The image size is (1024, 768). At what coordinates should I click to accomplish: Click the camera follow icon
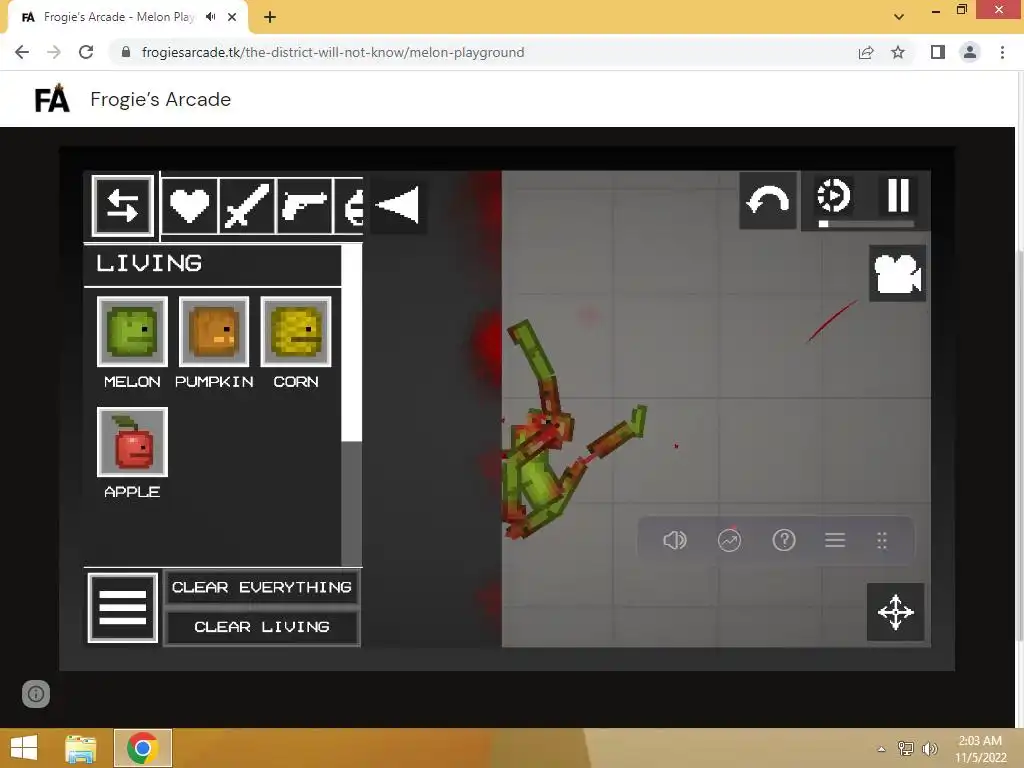pos(897,273)
